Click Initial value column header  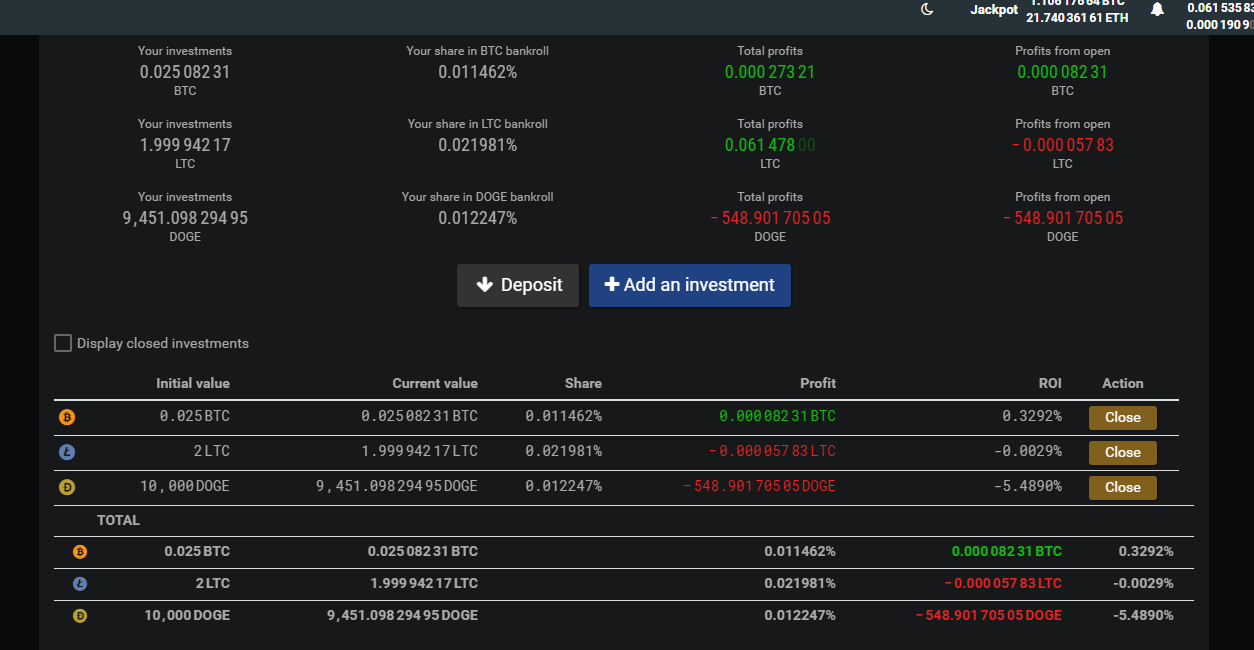(x=193, y=383)
